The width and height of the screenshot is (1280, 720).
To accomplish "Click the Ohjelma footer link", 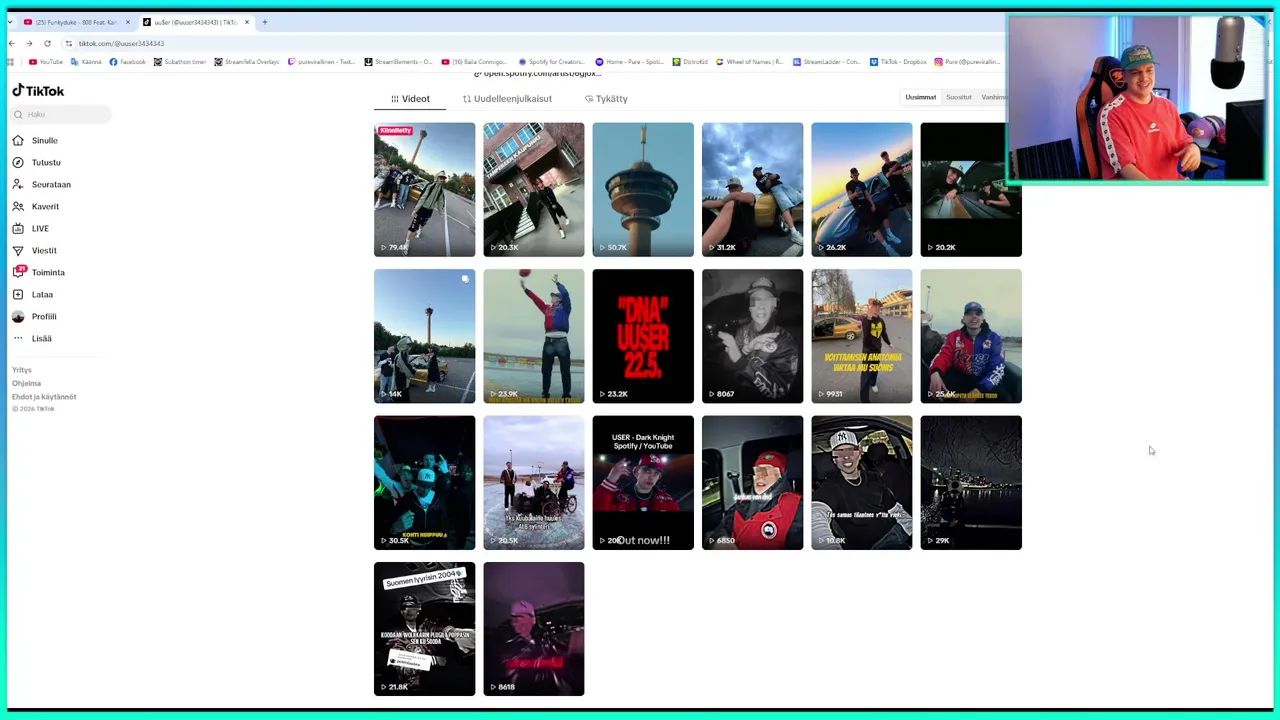I will coord(26,383).
